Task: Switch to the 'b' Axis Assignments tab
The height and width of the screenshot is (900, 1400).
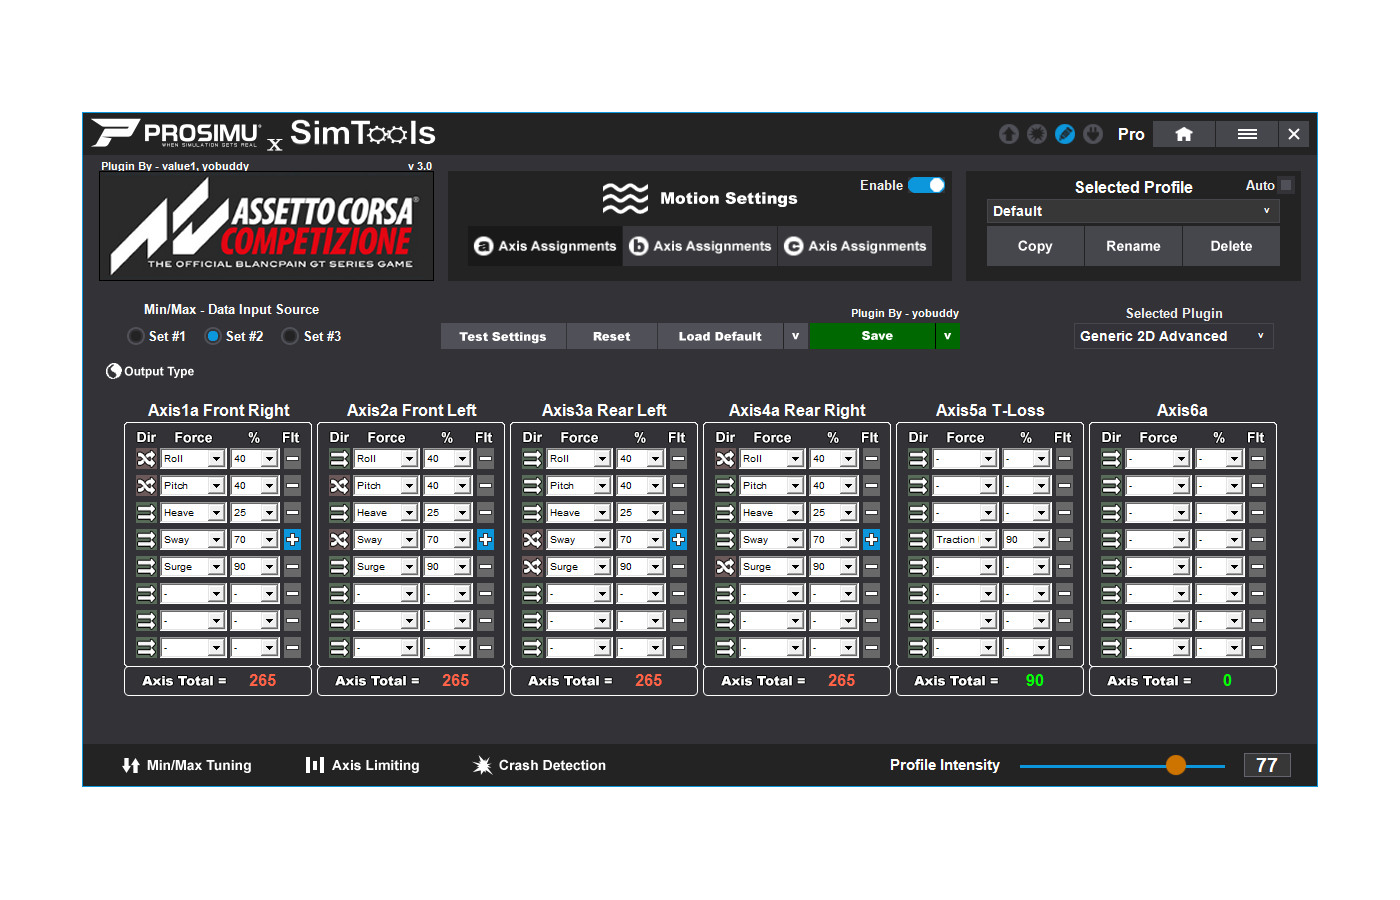Action: tap(700, 246)
